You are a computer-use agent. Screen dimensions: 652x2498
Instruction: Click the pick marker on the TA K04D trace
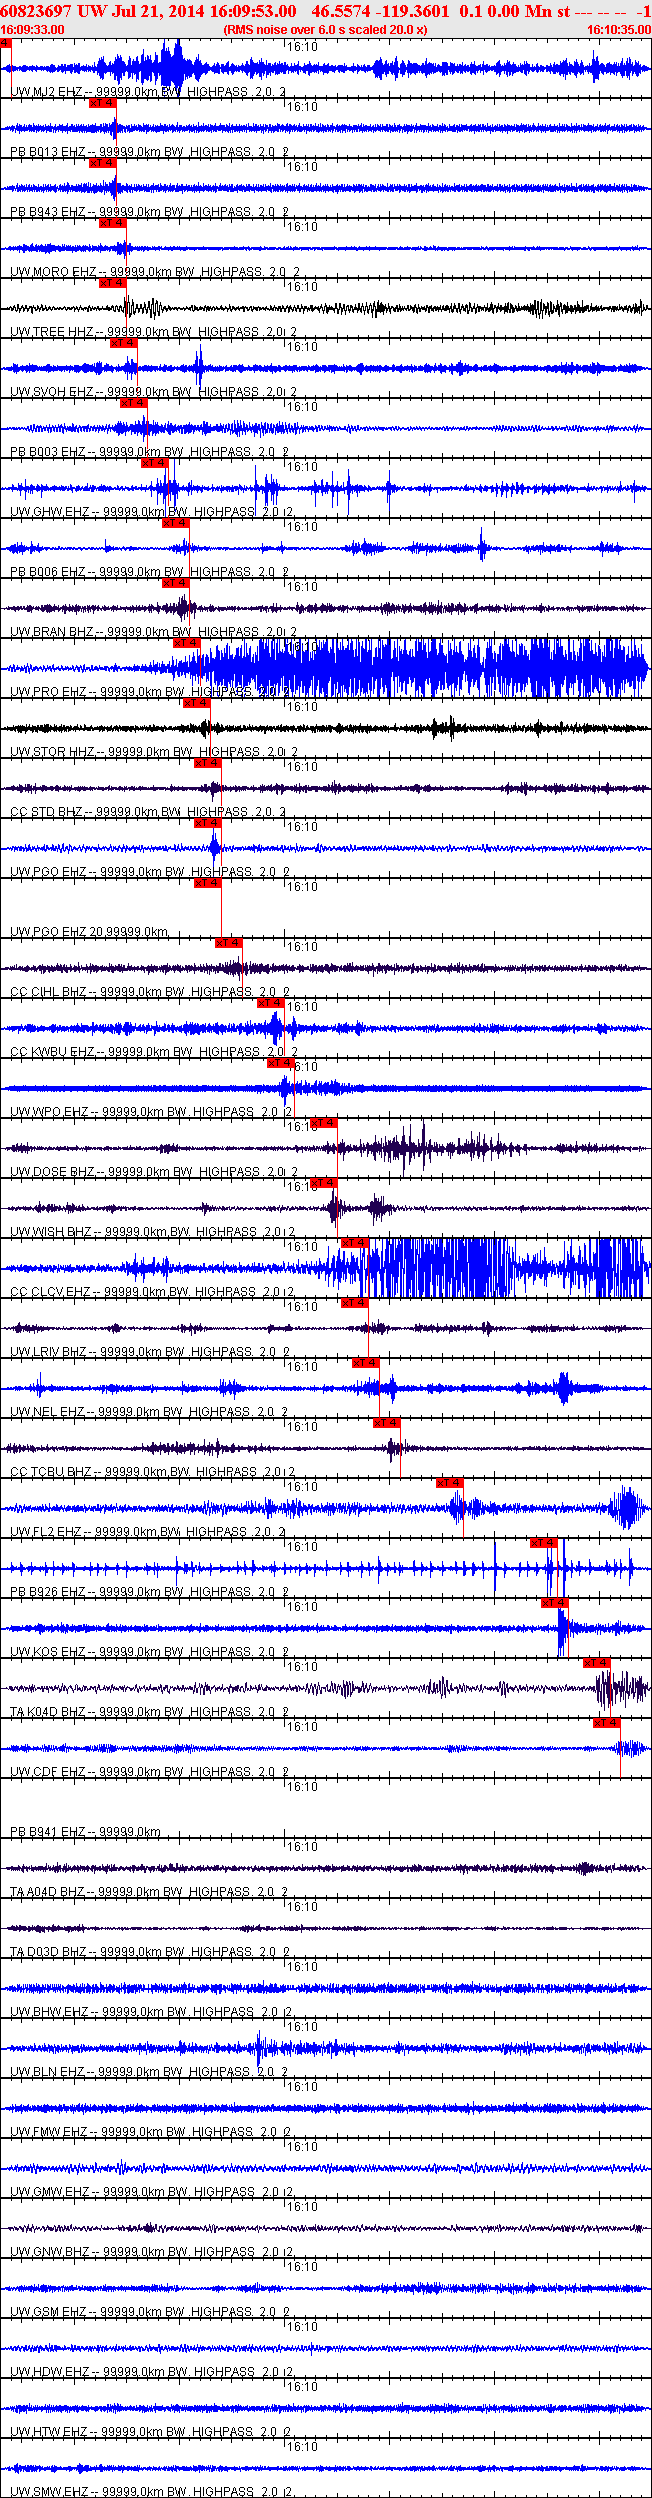click(597, 1663)
